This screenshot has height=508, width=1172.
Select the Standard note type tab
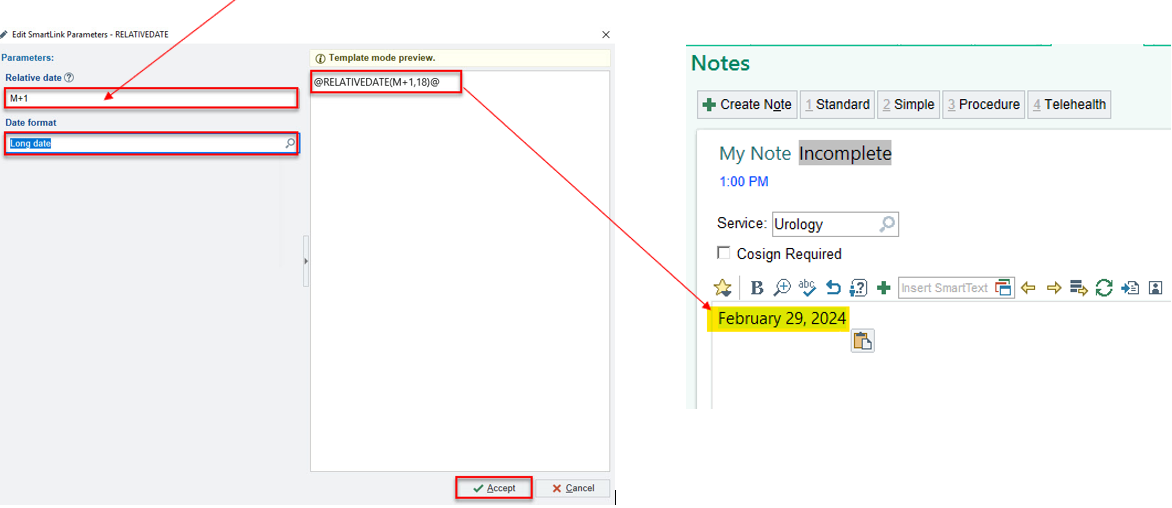tap(837, 105)
